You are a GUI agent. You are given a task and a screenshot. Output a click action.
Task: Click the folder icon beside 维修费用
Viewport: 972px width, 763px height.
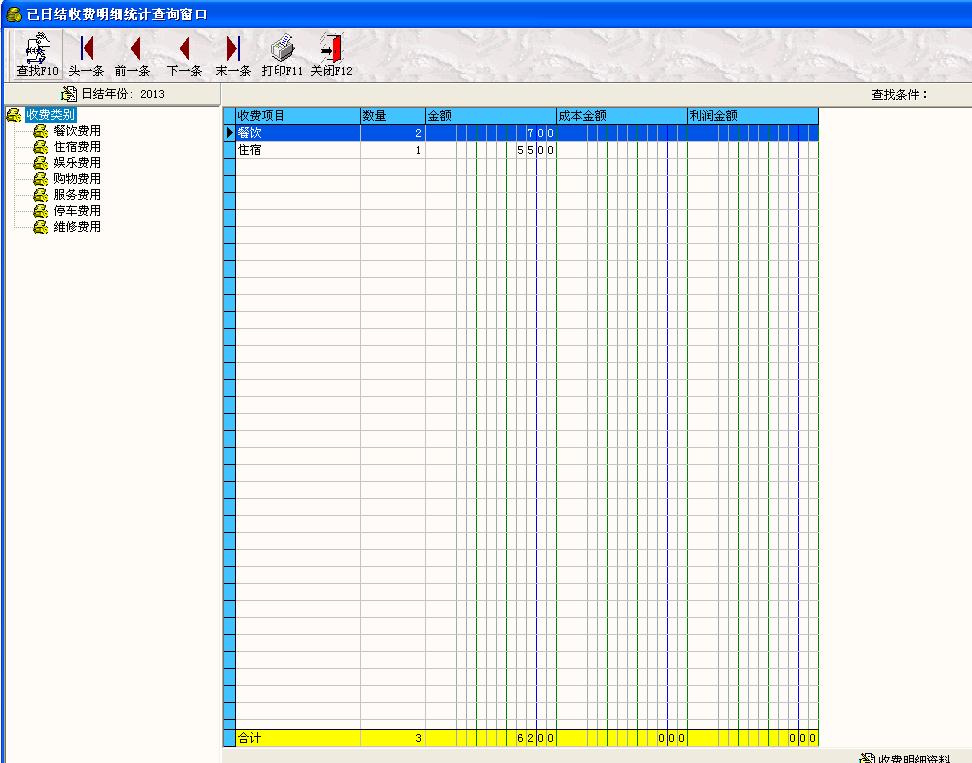coord(40,227)
